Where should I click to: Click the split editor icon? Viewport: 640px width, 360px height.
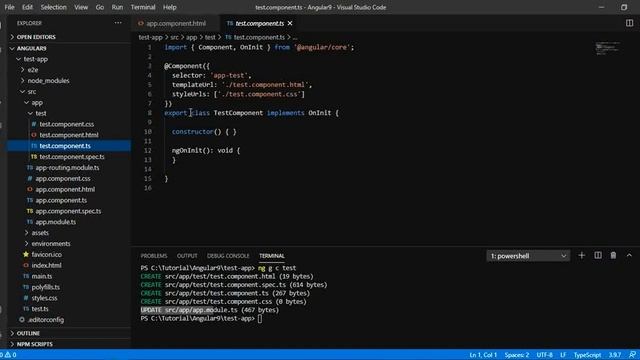629,23
